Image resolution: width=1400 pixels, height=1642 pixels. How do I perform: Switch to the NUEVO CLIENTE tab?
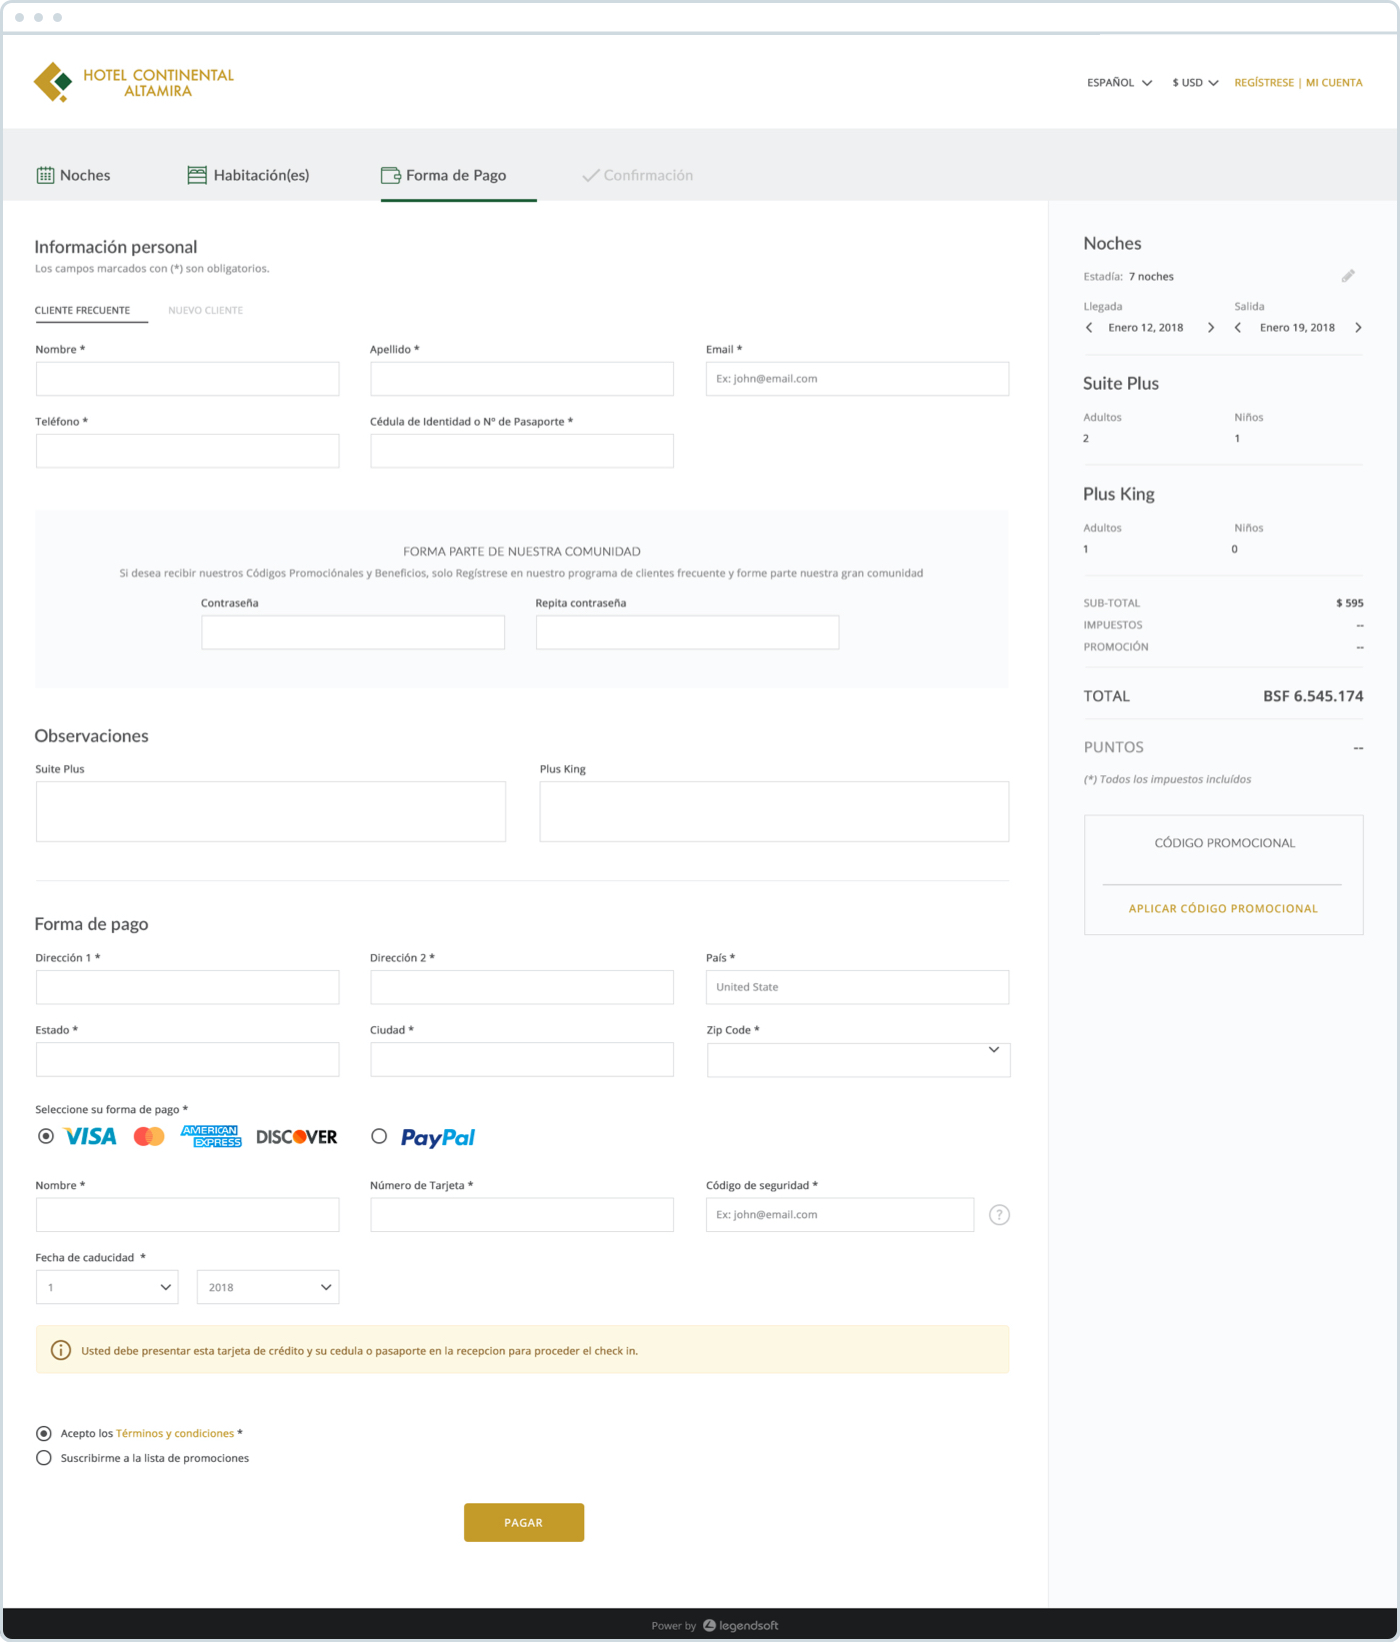(205, 310)
